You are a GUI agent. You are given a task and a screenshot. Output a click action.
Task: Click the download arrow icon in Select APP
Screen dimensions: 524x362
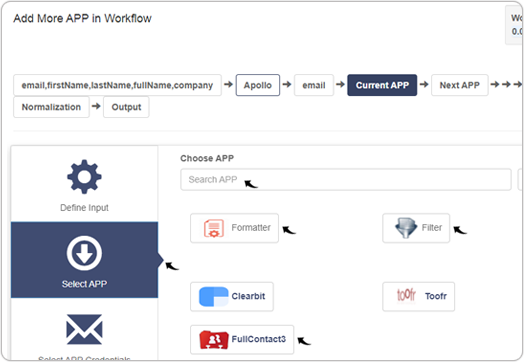(84, 253)
